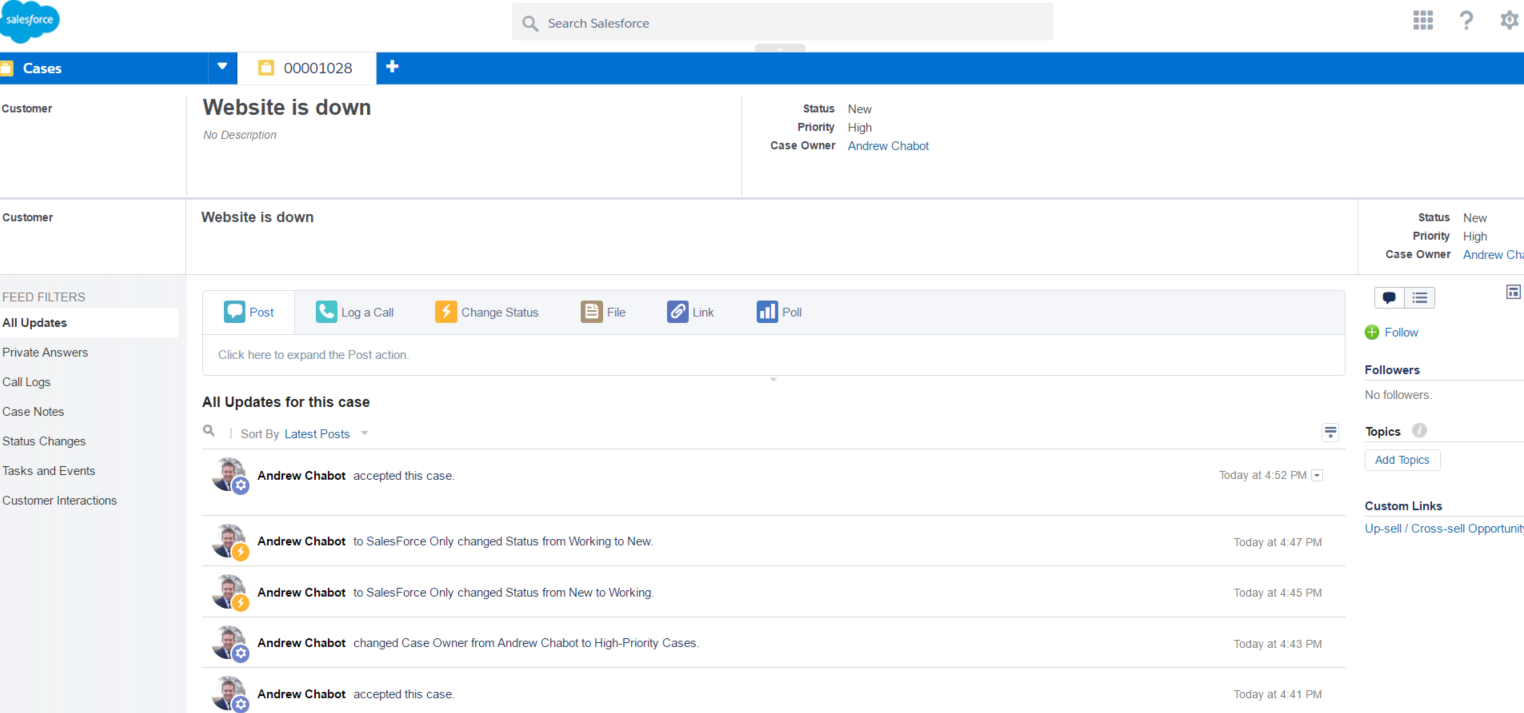The width and height of the screenshot is (1524, 713).
Task: Switch the feed to chat view
Action: (x=1389, y=297)
